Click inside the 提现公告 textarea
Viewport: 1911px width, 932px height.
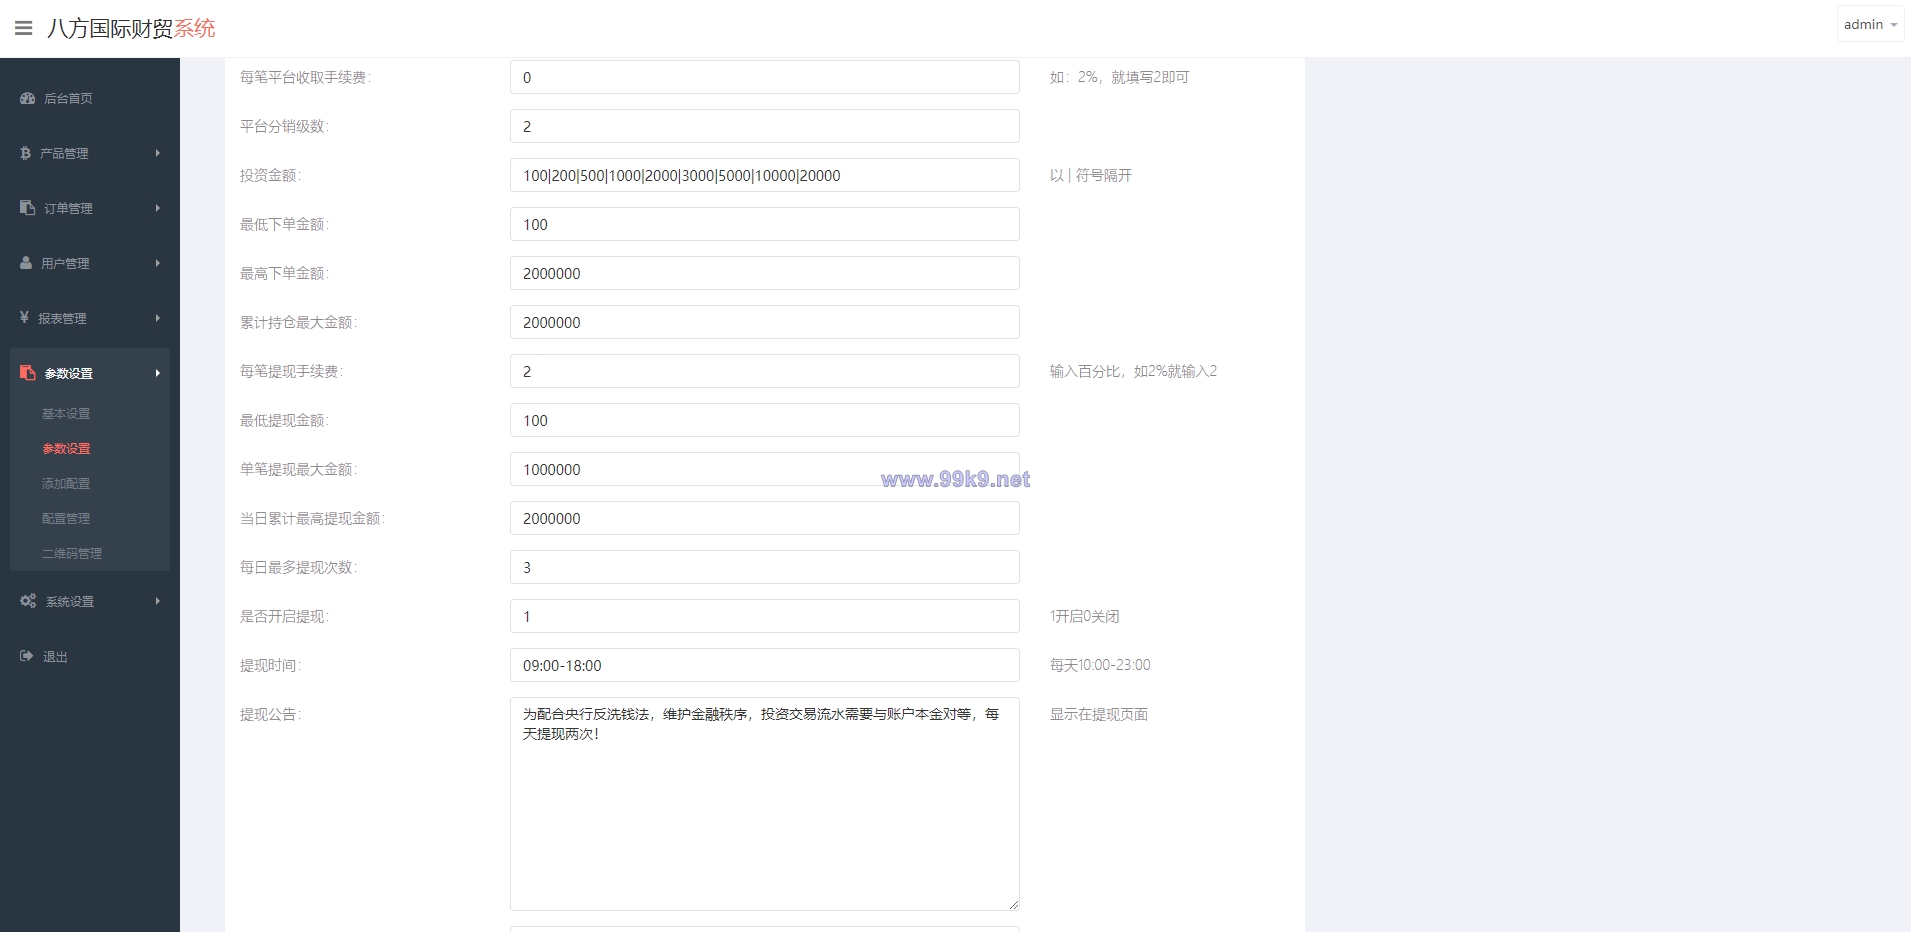tap(765, 804)
